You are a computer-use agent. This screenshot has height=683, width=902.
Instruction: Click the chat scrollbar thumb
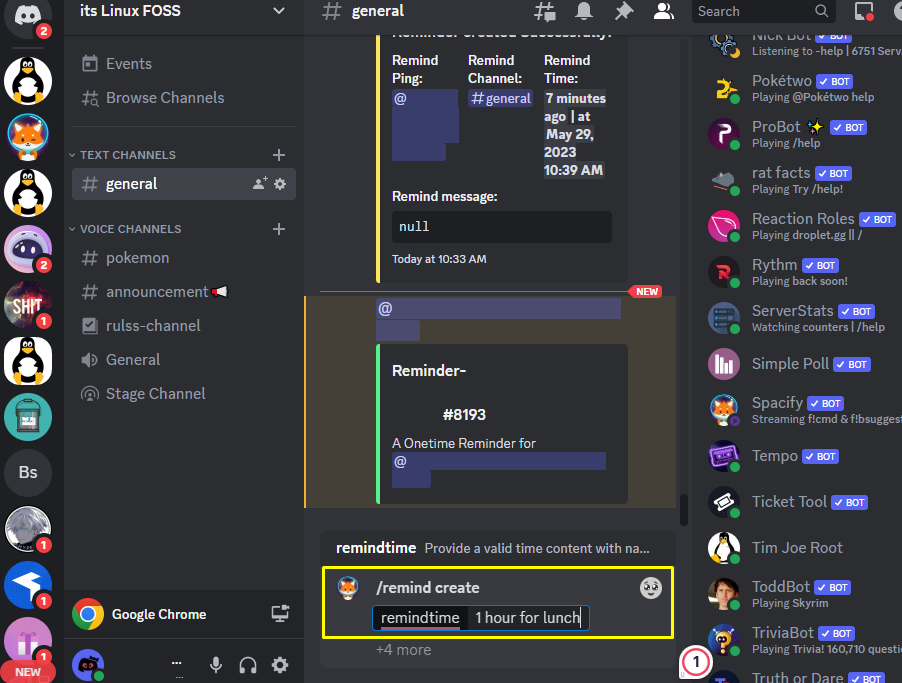(x=683, y=510)
